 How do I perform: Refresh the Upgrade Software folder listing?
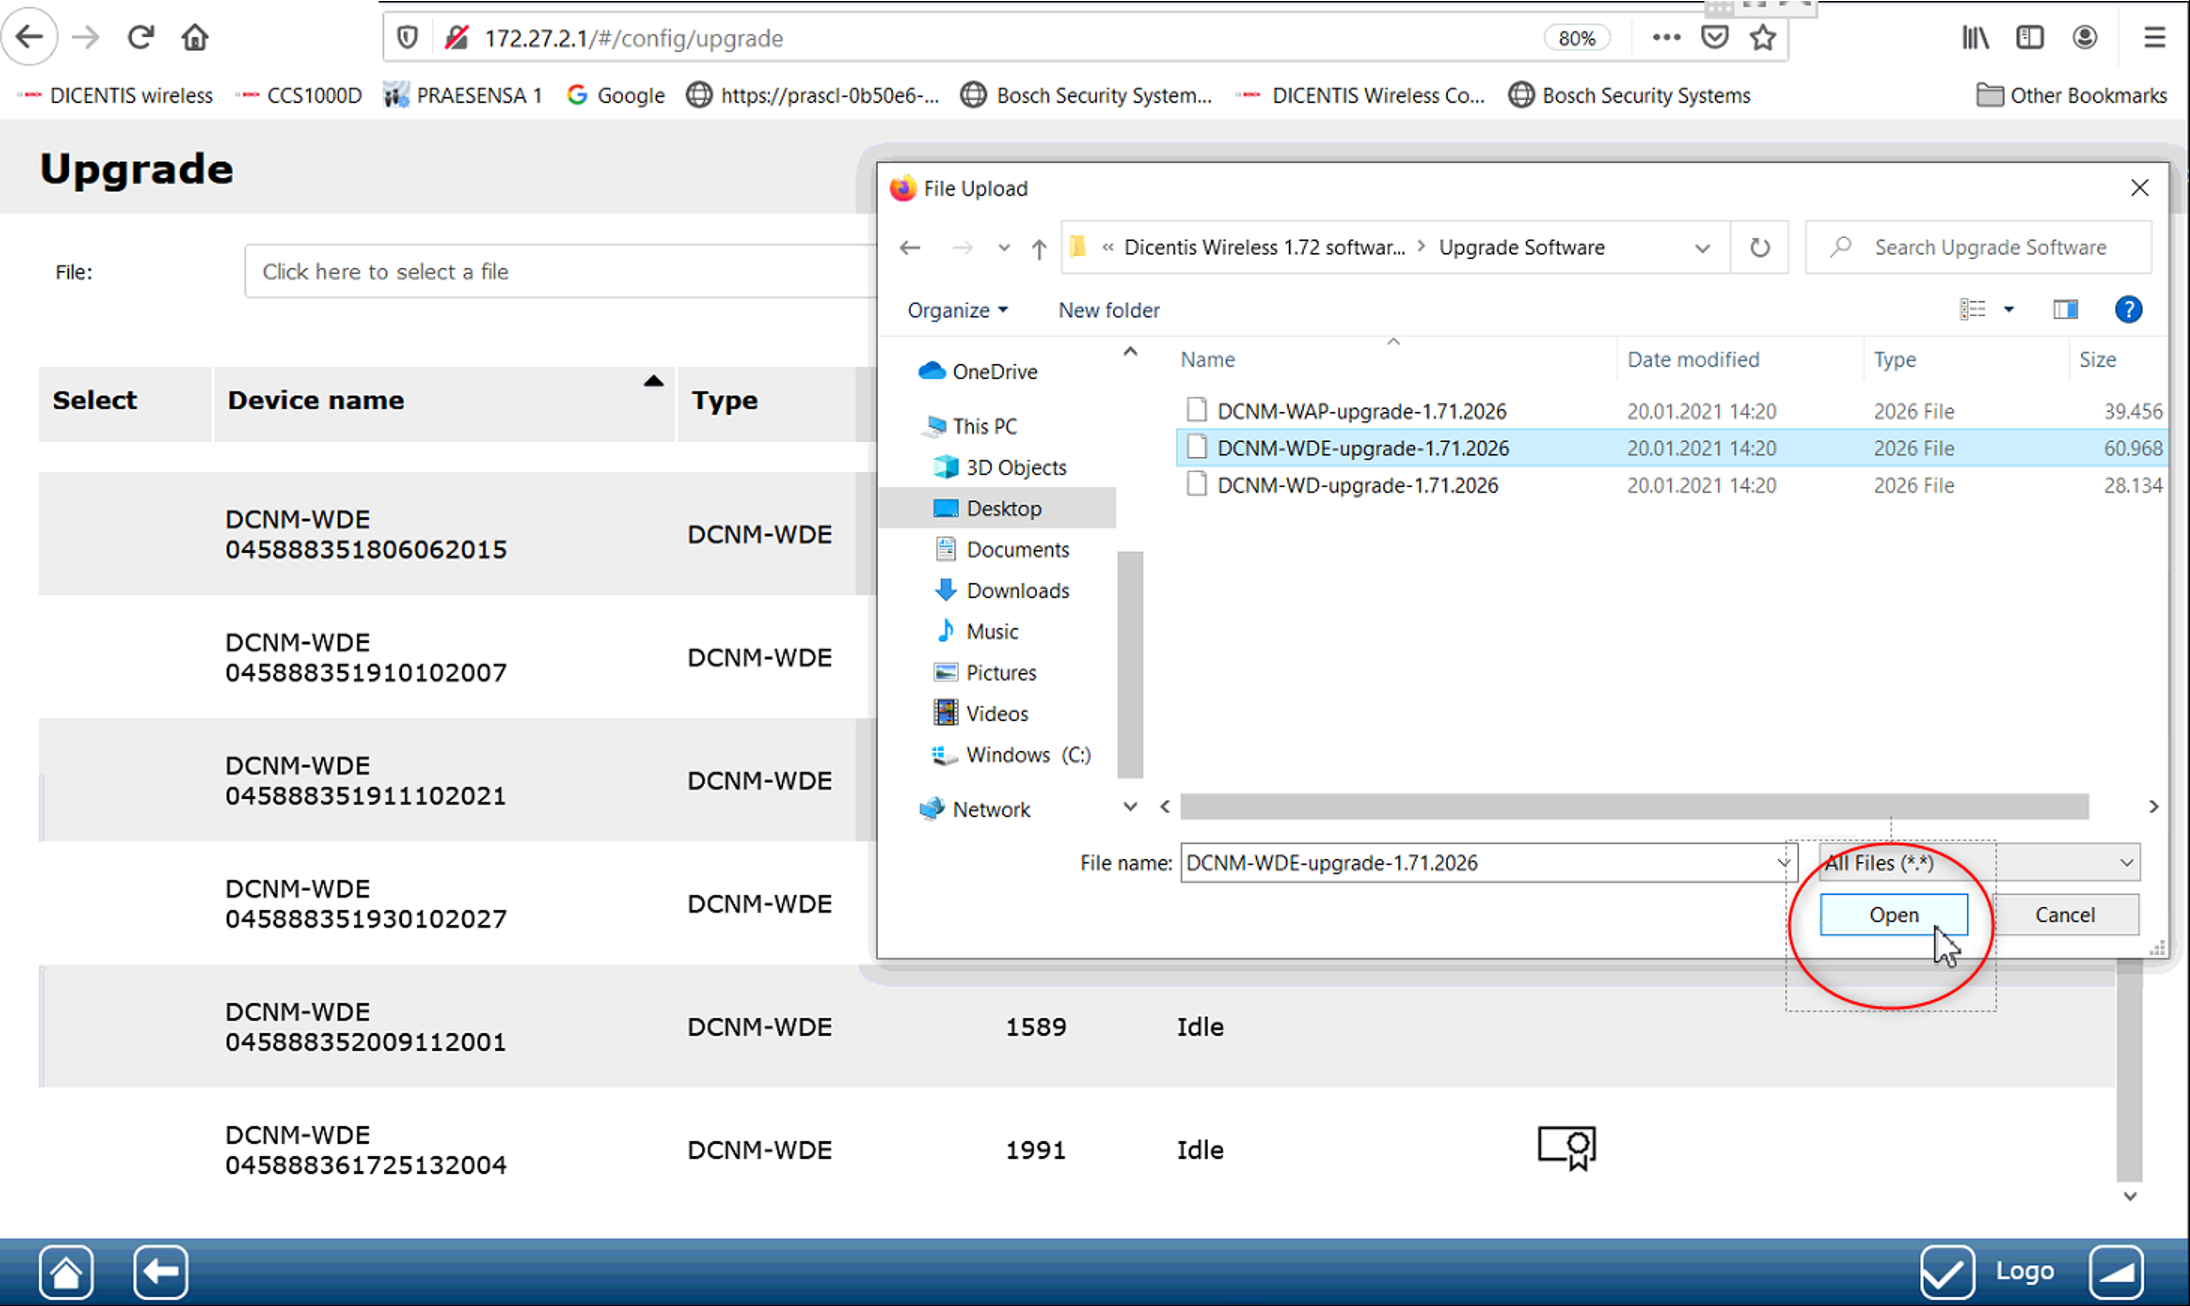coord(1759,247)
